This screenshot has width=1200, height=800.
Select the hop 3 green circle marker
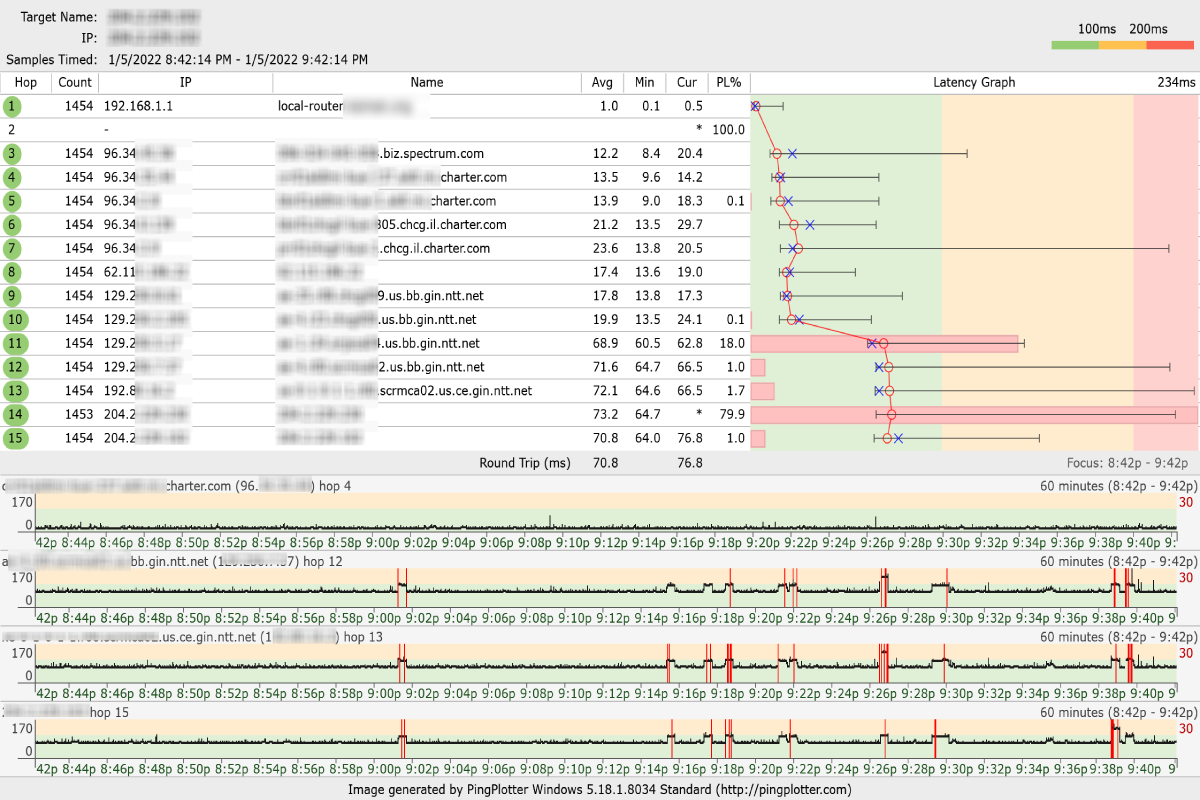12,154
